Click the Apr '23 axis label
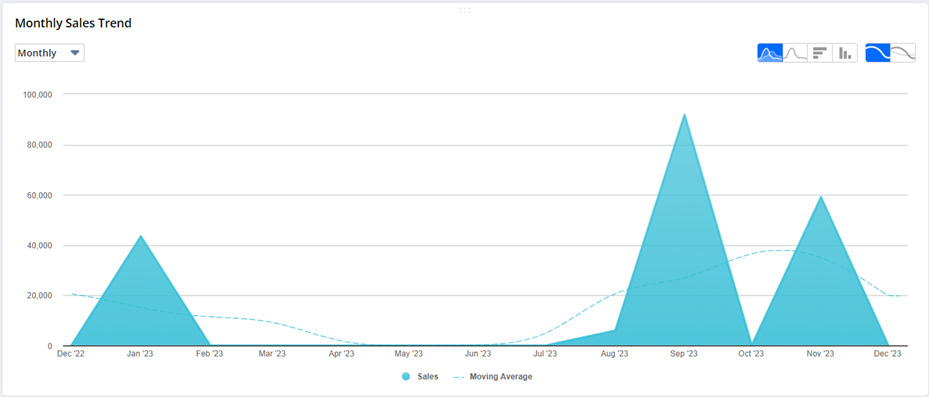The image size is (929, 397). click(x=341, y=354)
